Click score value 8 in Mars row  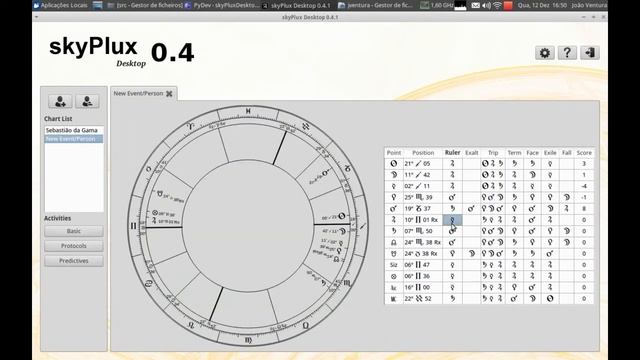point(584,209)
